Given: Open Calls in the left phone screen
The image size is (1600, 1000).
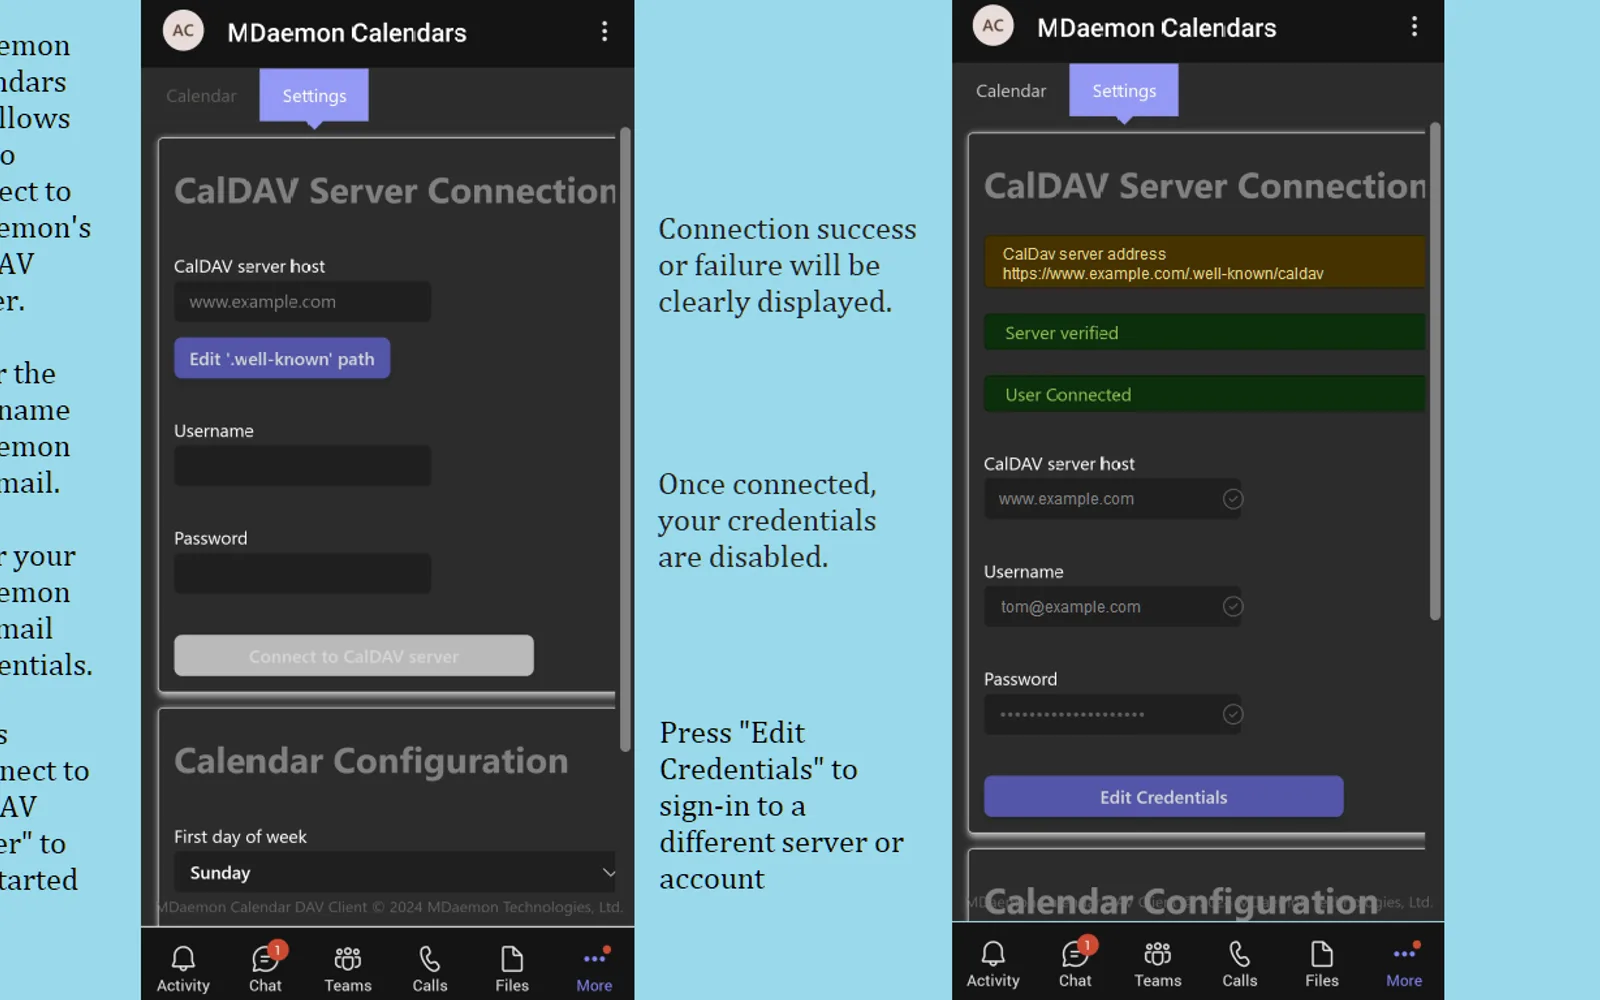Looking at the screenshot, I should pos(430,968).
